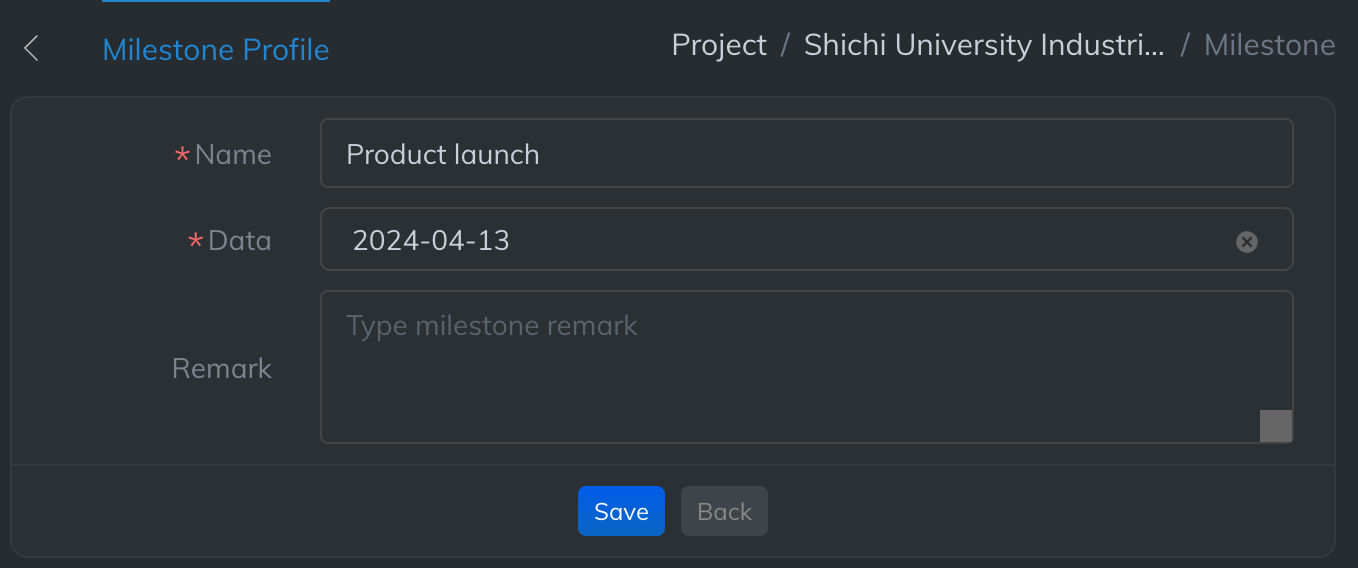Click the Remark textarea resize handle
The height and width of the screenshot is (568, 1358).
[x=1276, y=426]
